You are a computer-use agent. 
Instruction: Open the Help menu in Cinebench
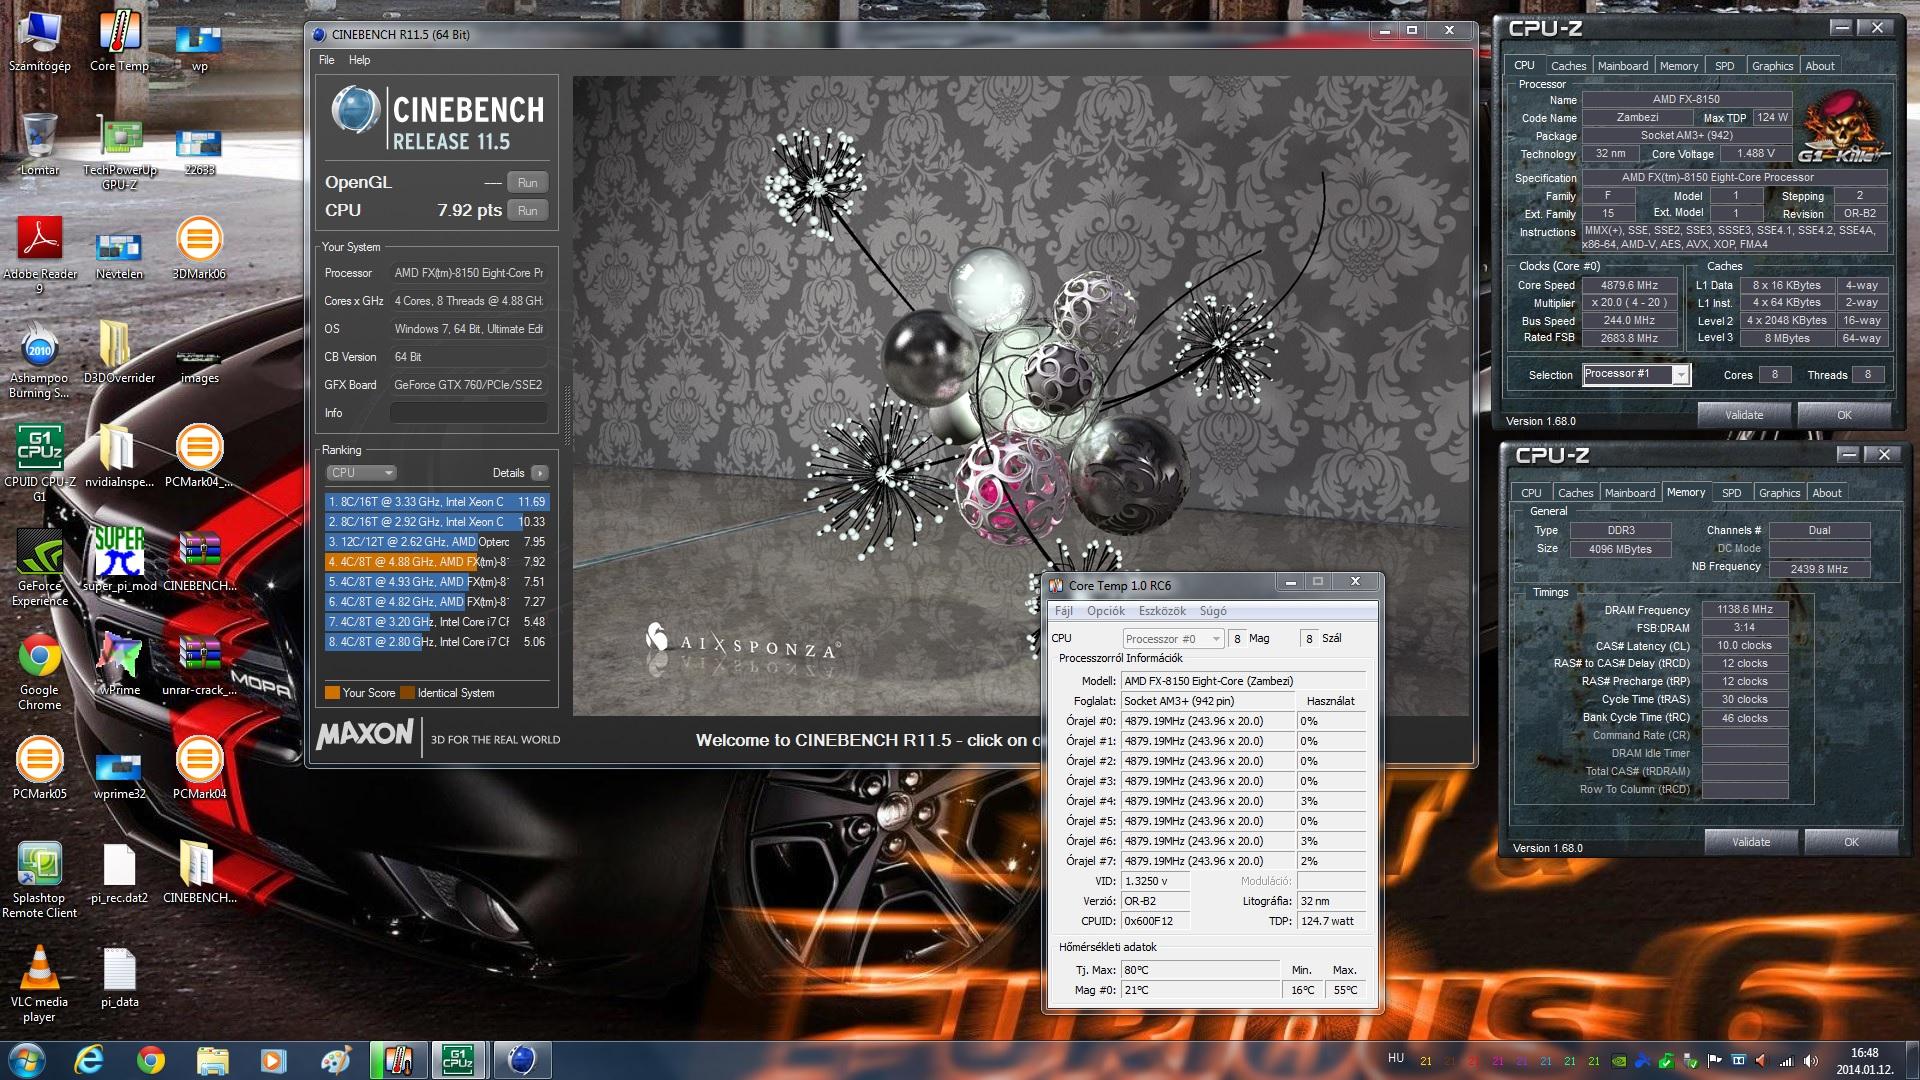click(x=359, y=60)
